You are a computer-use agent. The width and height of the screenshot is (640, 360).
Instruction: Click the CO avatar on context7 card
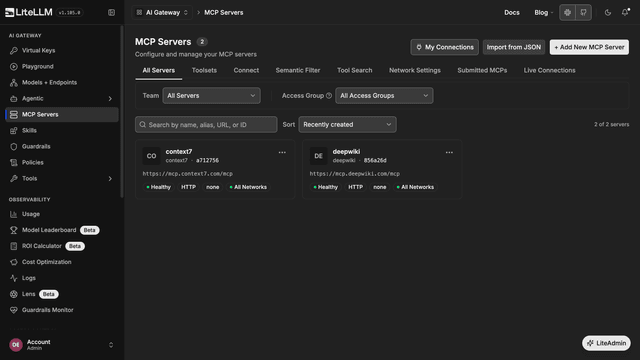click(x=151, y=156)
